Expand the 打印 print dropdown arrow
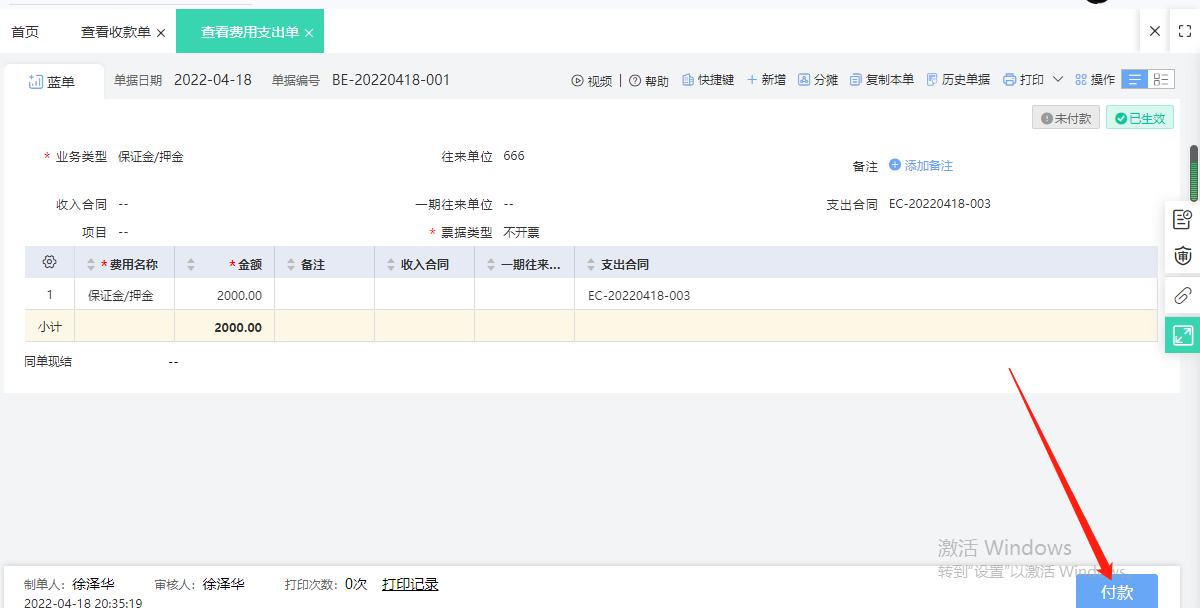Screen dimensions: 1200x608 [x=1057, y=80]
